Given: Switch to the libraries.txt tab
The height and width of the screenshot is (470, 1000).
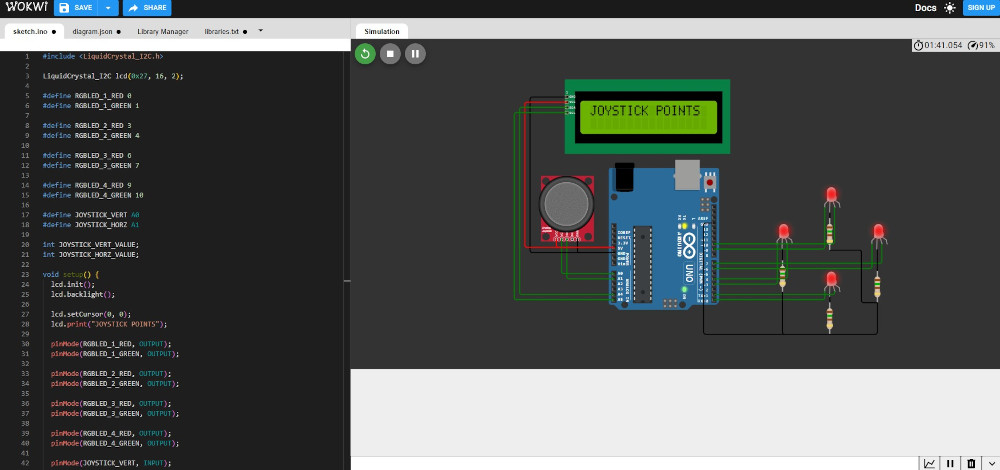Looking at the screenshot, I should [x=225, y=31].
